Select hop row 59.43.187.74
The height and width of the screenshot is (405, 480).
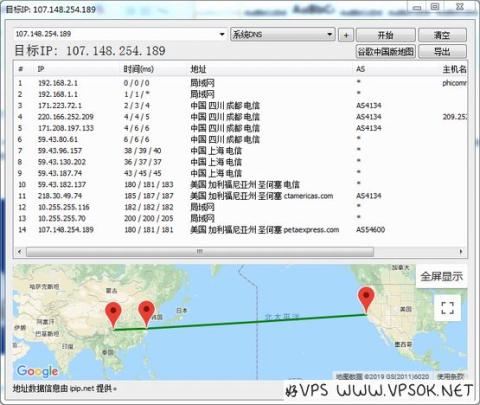pos(240,173)
